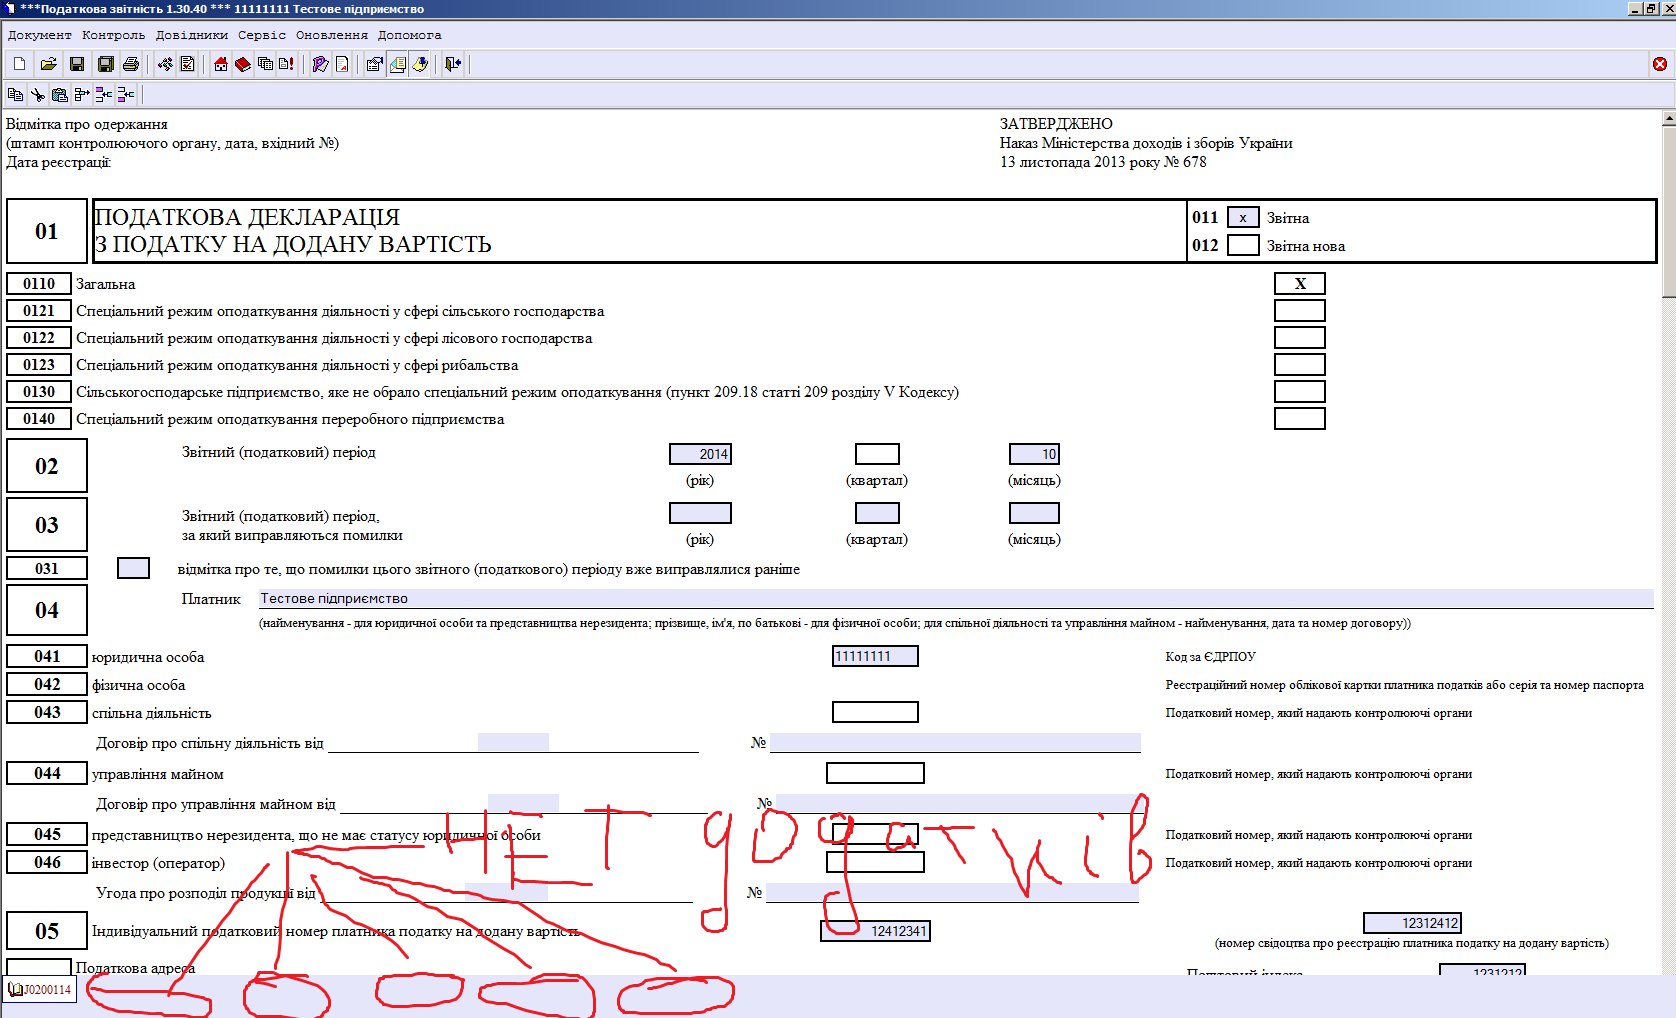Select the J0200114 document tab

coord(40,989)
